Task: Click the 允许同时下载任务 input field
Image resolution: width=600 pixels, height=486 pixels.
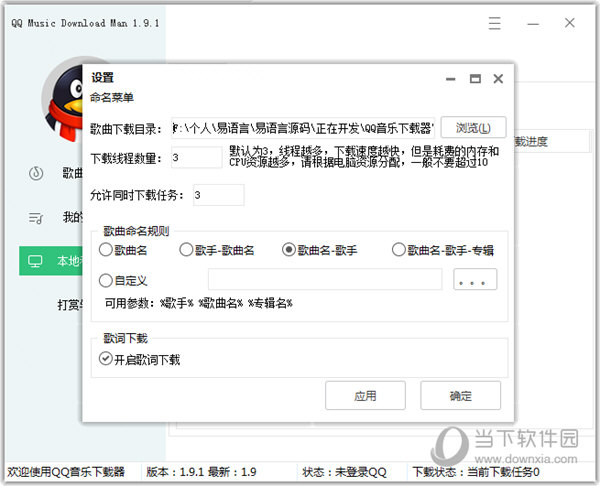Action: (219, 195)
